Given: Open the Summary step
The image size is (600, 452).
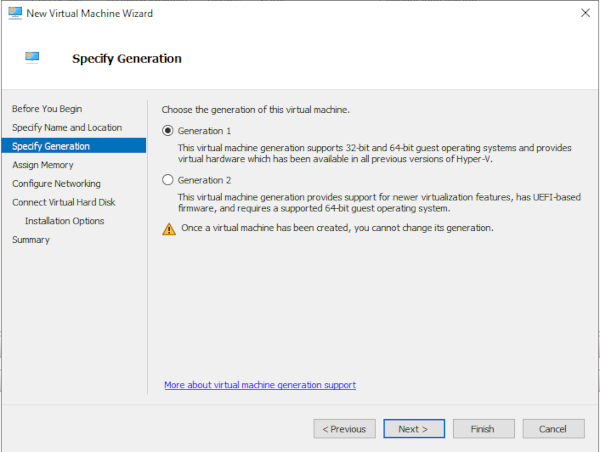Looking at the screenshot, I should (30, 240).
